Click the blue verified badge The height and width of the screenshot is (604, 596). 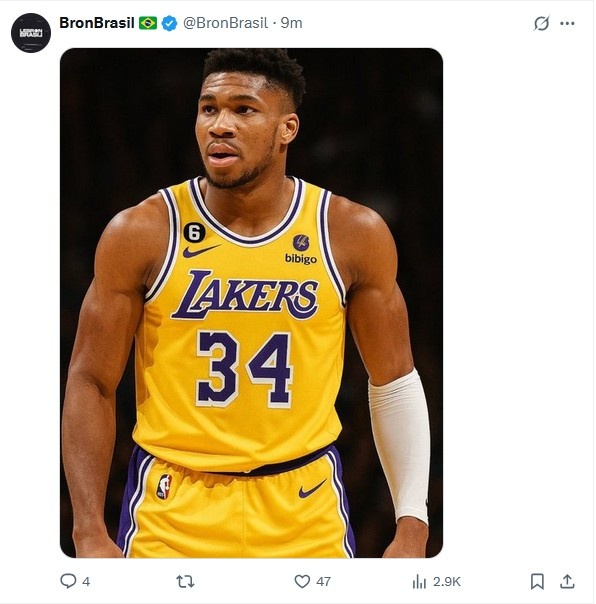point(169,23)
